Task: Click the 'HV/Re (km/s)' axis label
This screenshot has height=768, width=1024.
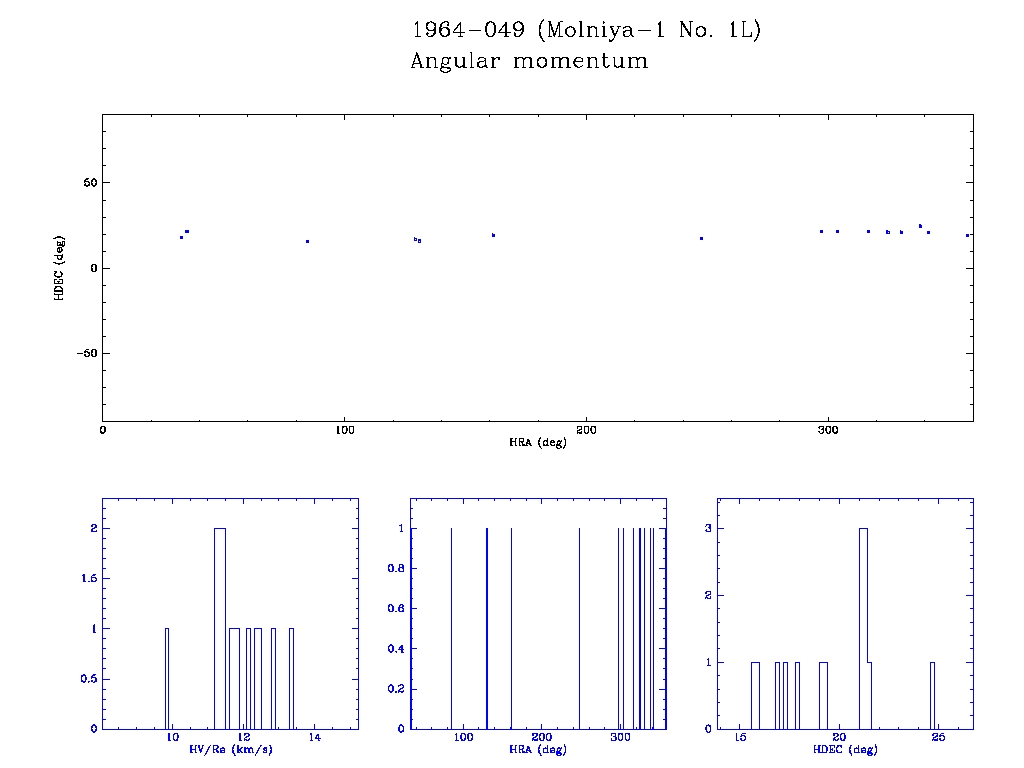Action: coord(230,749)
